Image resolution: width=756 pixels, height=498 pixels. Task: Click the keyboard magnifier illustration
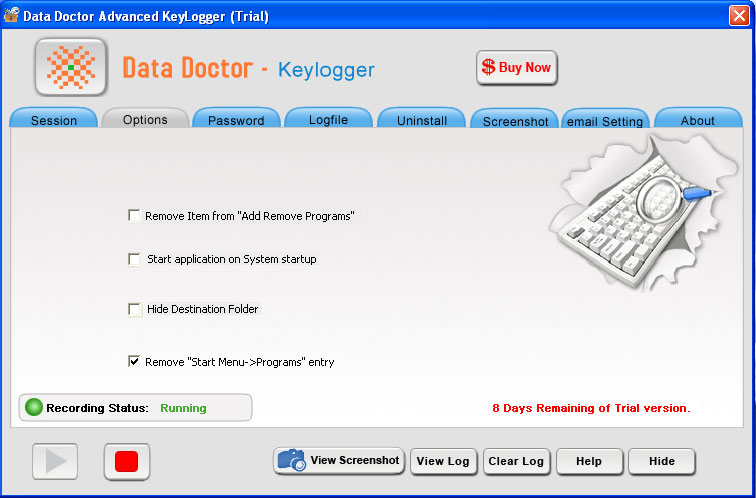pos(644,214)
